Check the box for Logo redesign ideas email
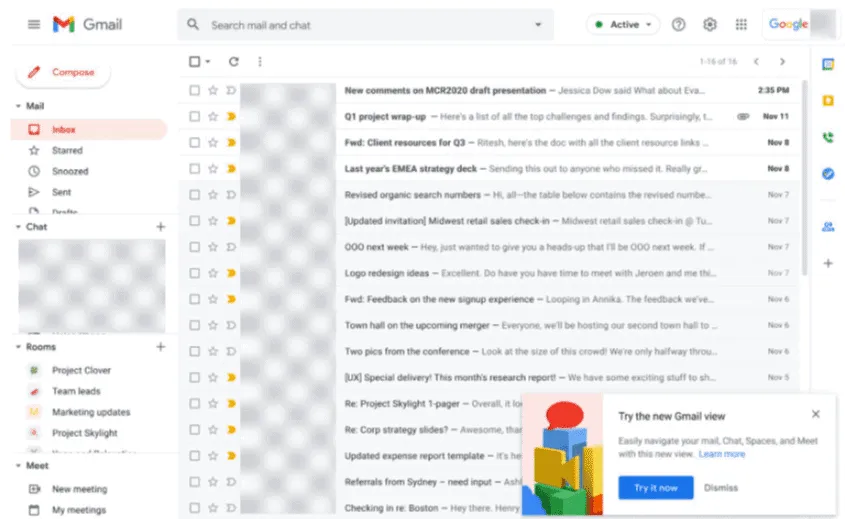This screenshot has width=845, height=519. click(195, 273)
